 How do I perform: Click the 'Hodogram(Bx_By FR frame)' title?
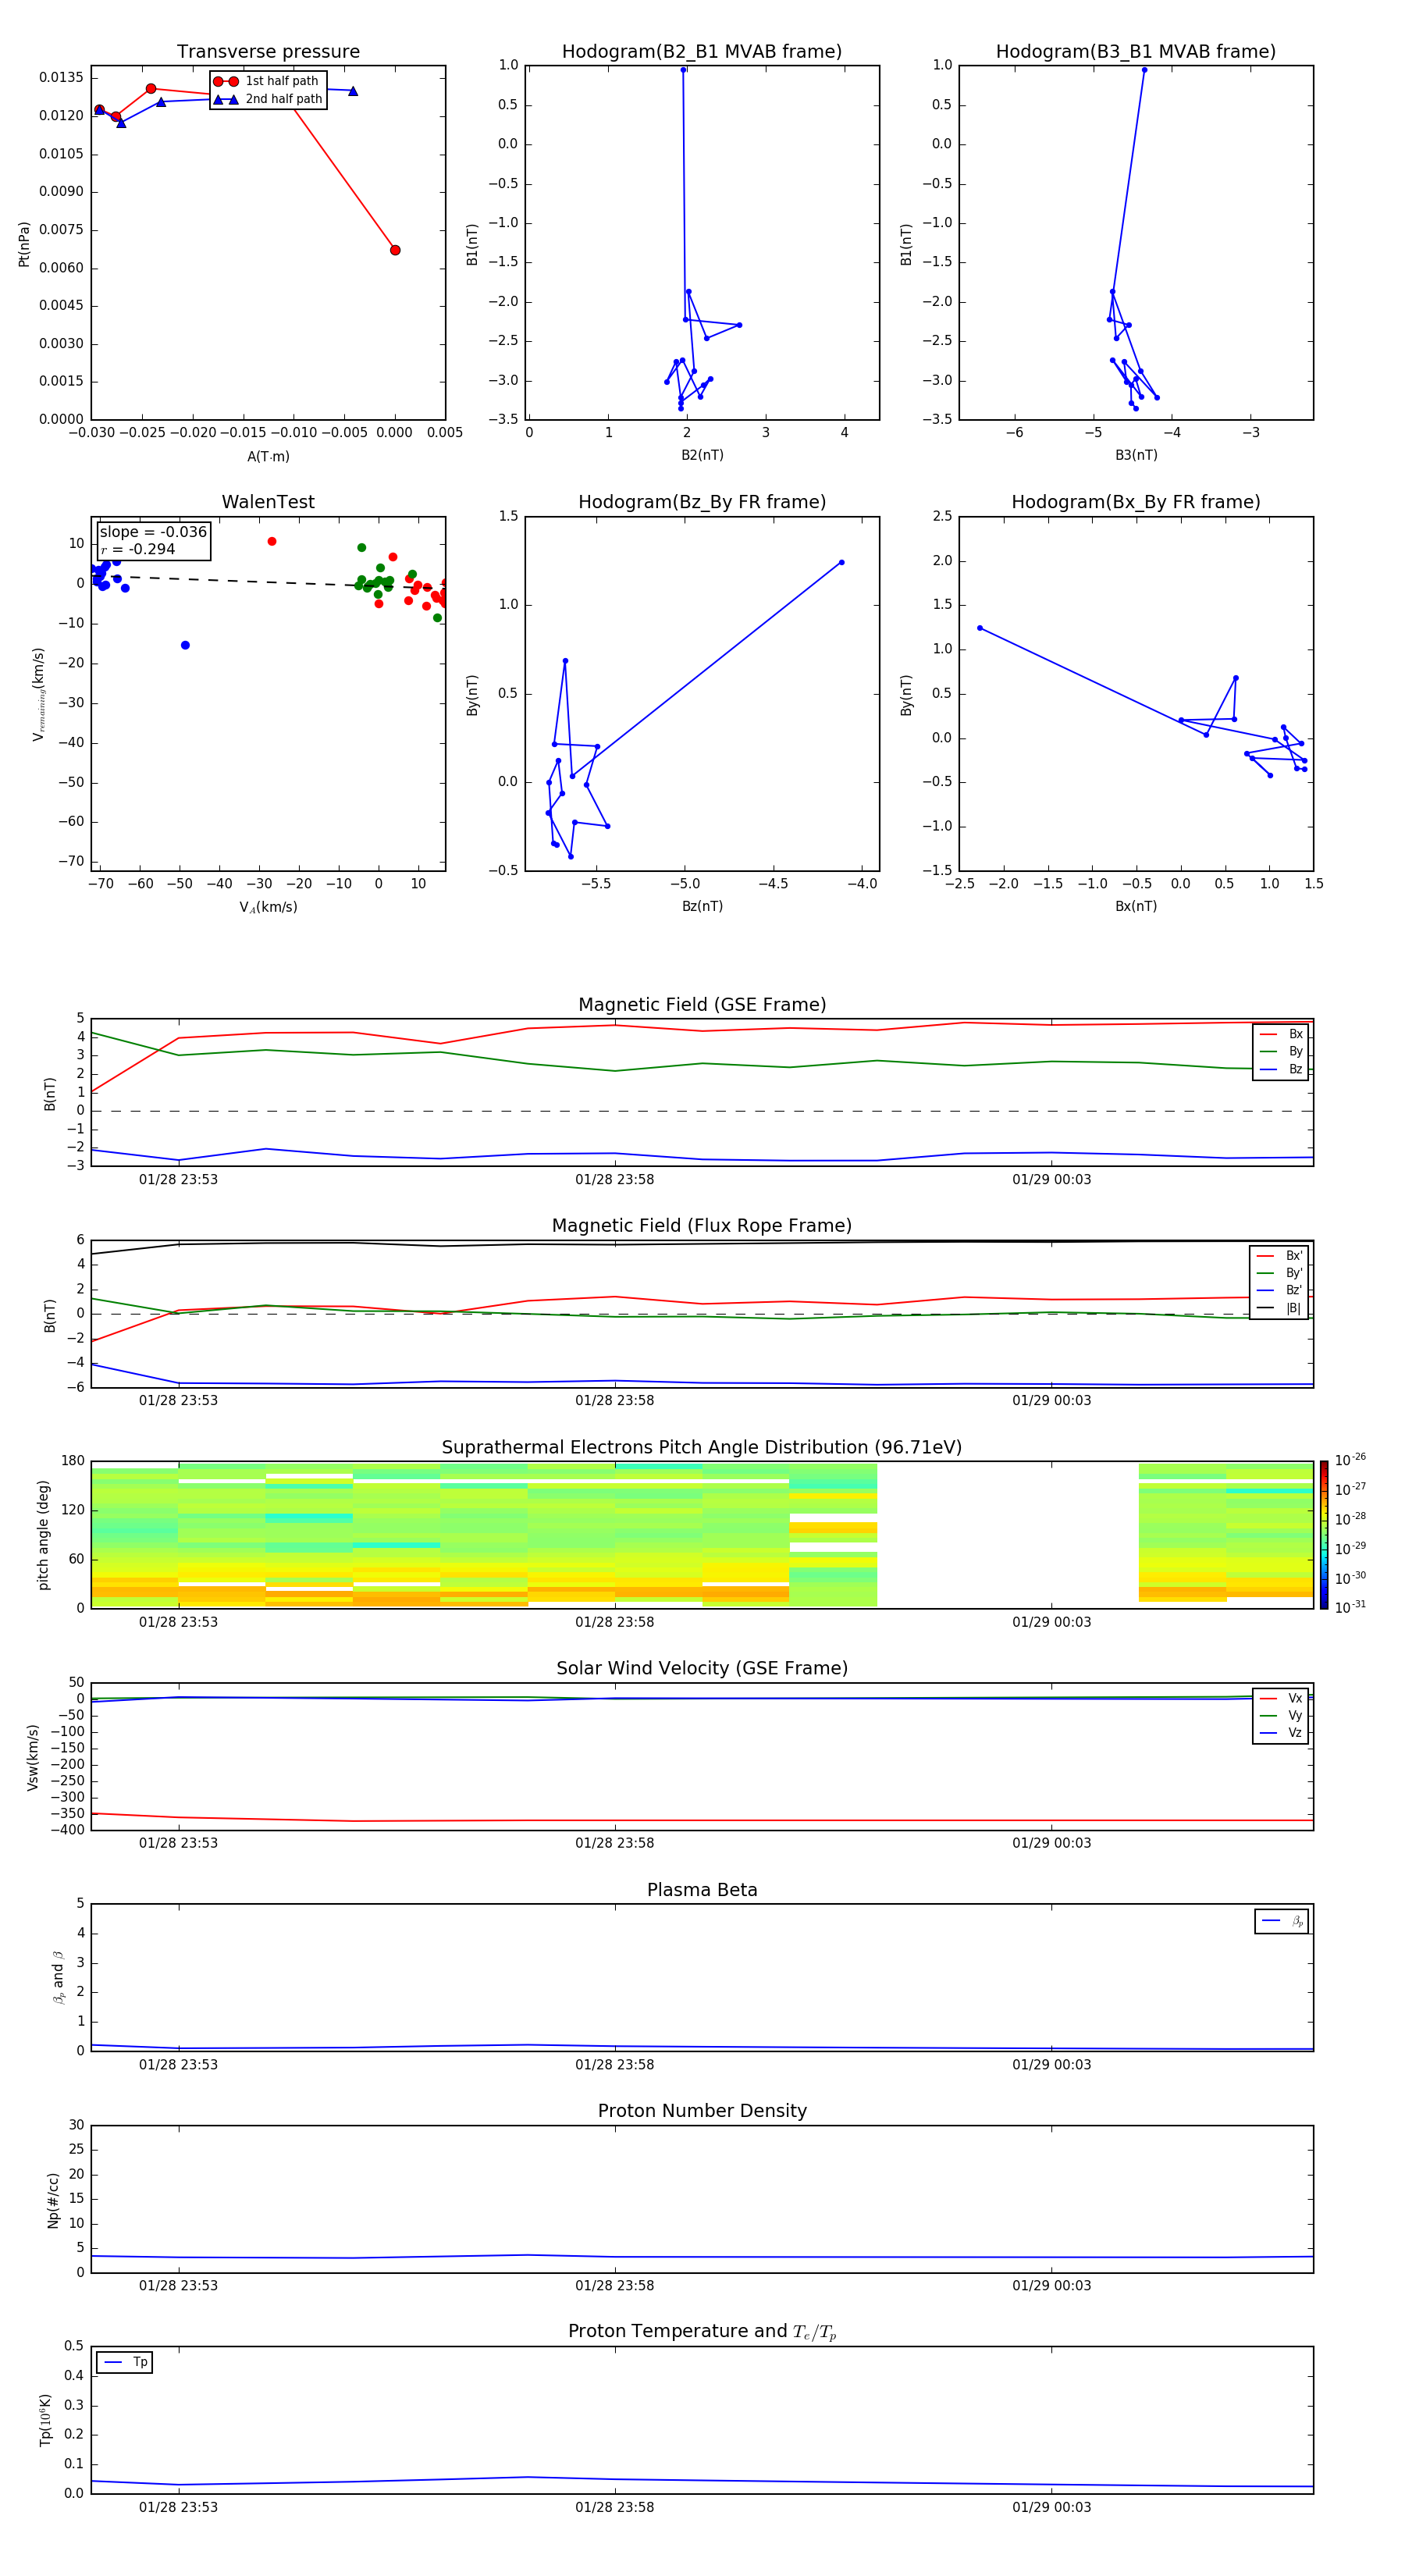click(x=1136, y=502)
